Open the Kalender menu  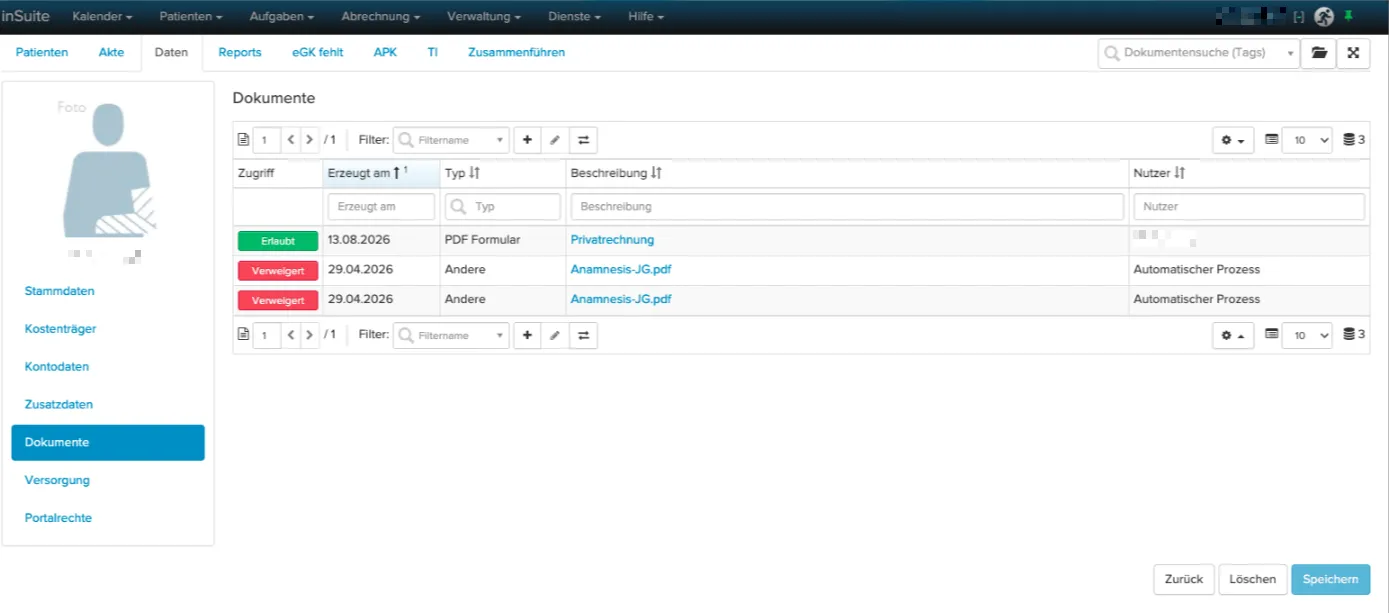103,17
